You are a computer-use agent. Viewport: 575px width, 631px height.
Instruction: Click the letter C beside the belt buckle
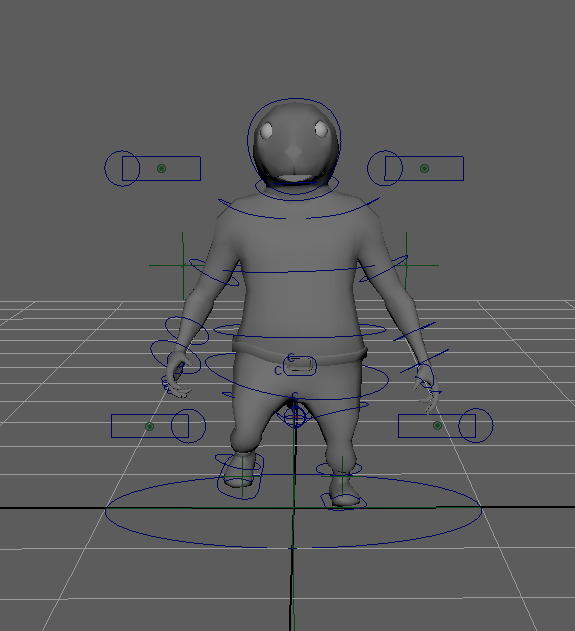coord(278,371)
